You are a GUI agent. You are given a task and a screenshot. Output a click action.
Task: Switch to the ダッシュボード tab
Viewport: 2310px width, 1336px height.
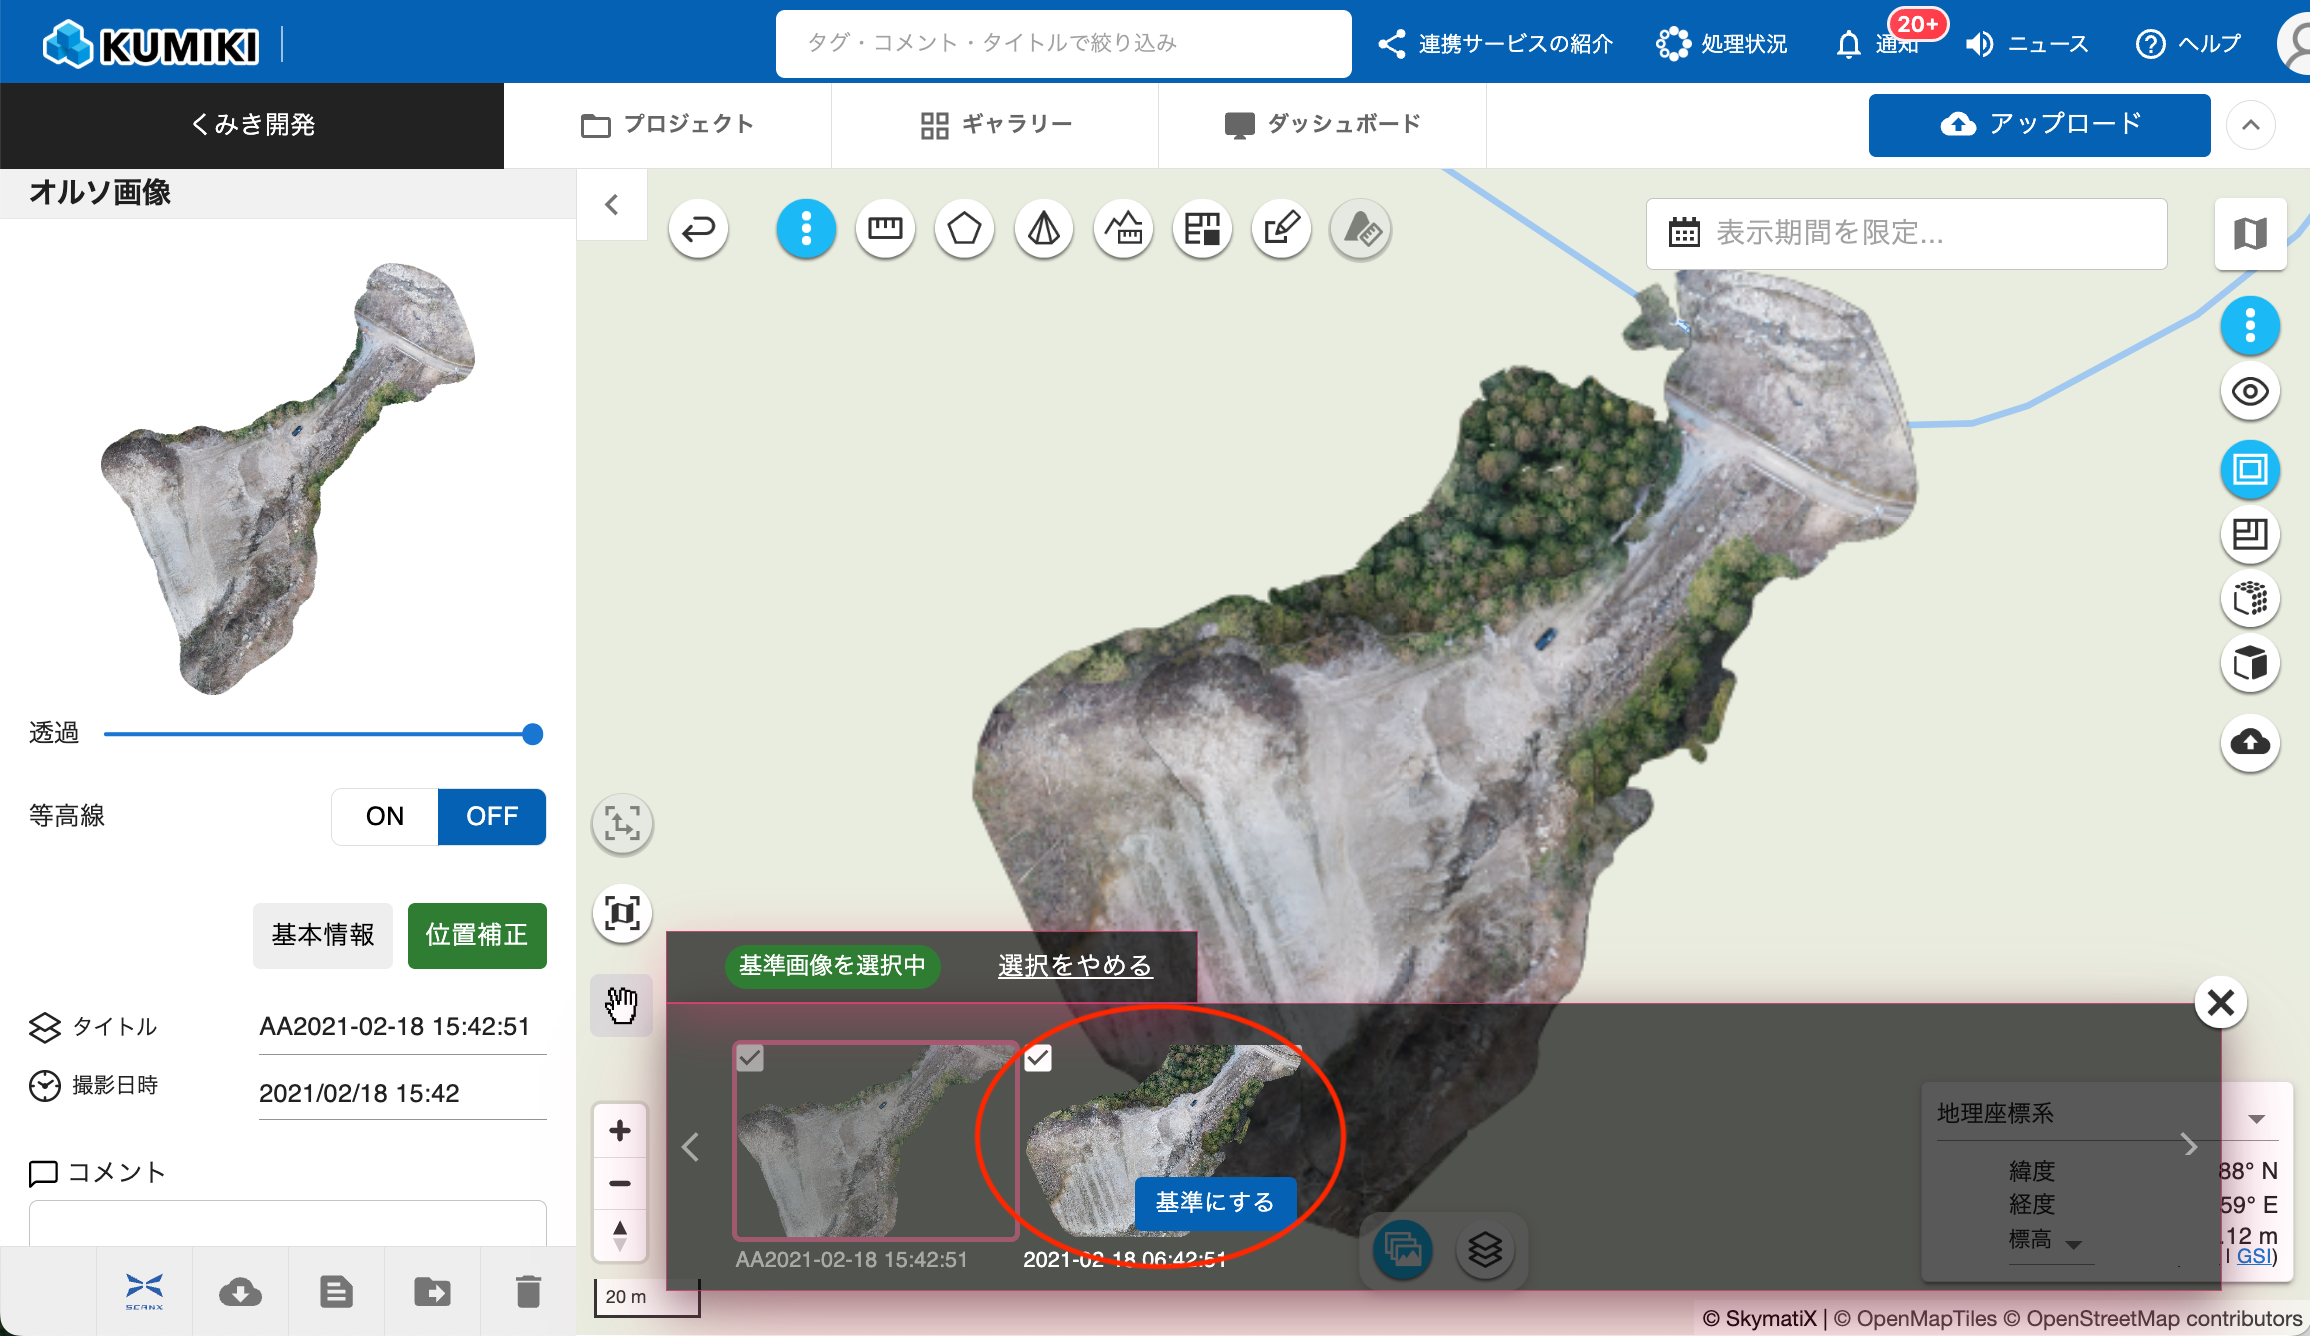point(1322,125)
